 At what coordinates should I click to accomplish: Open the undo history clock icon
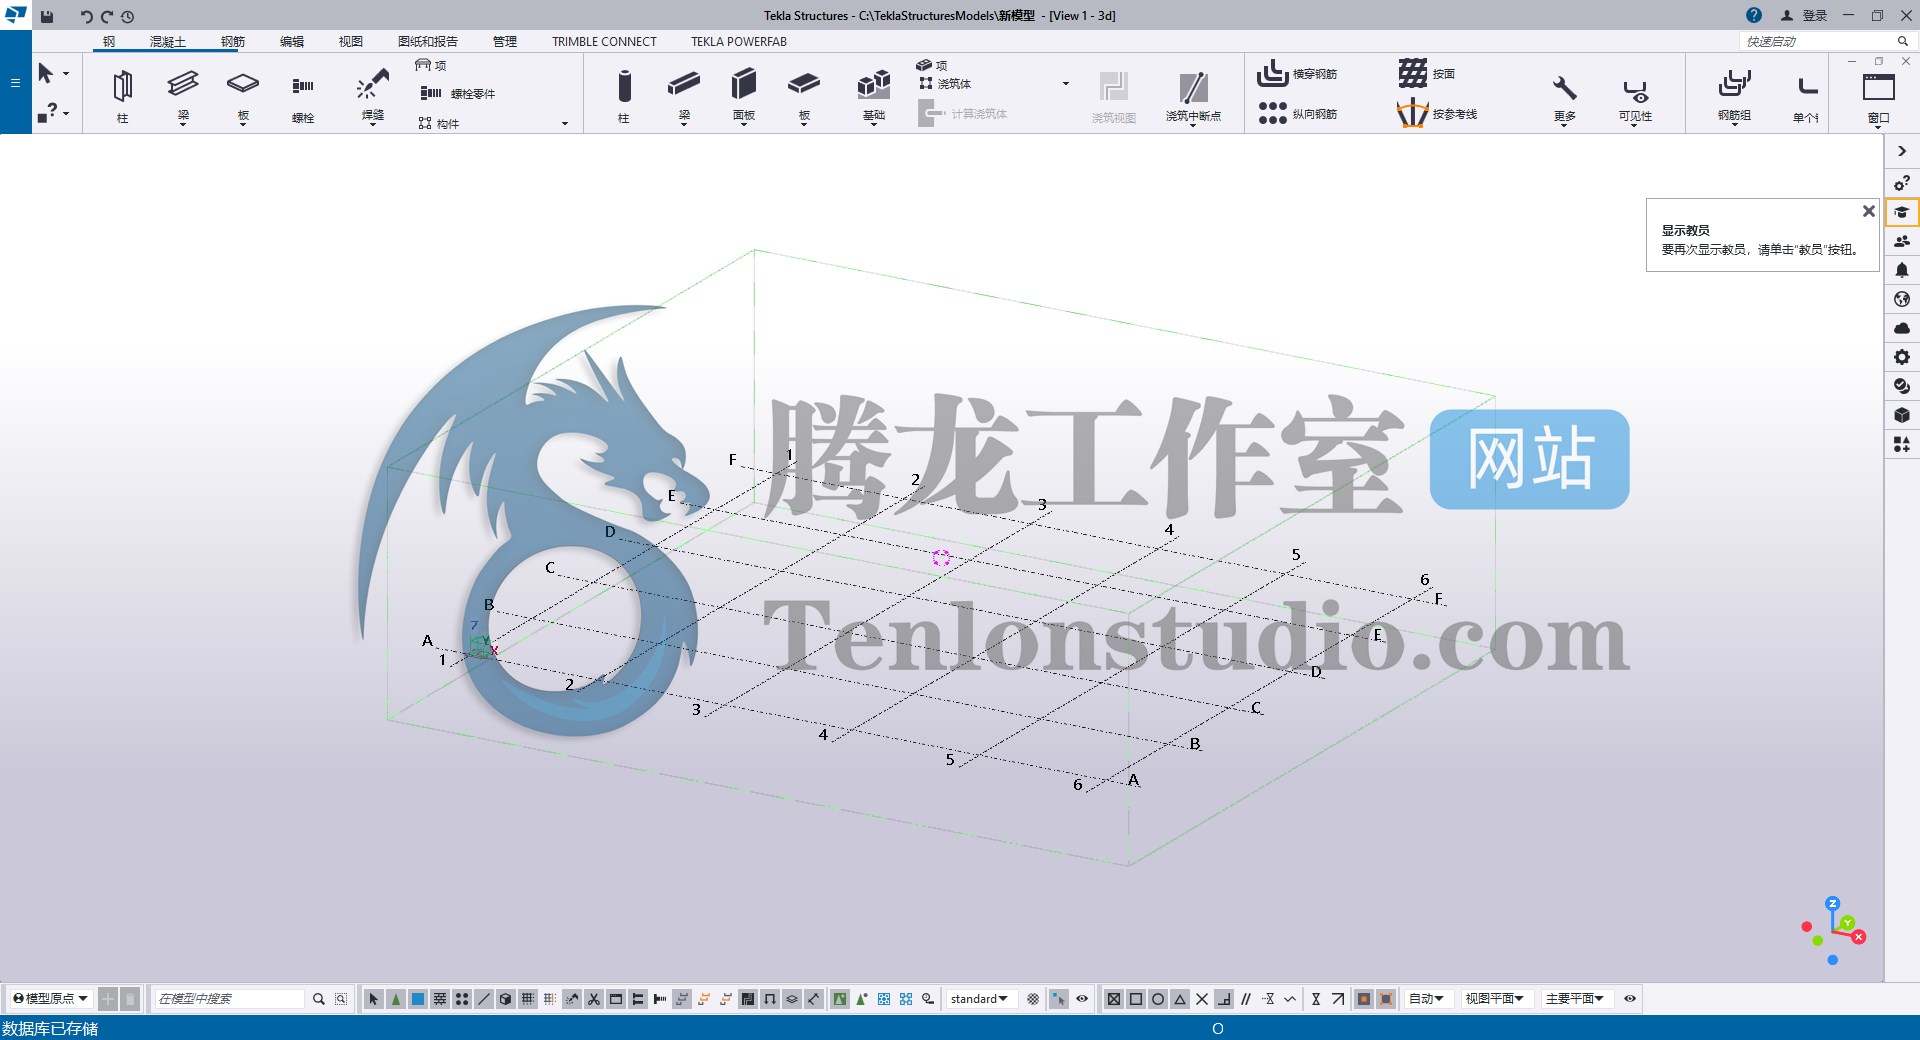128,16
